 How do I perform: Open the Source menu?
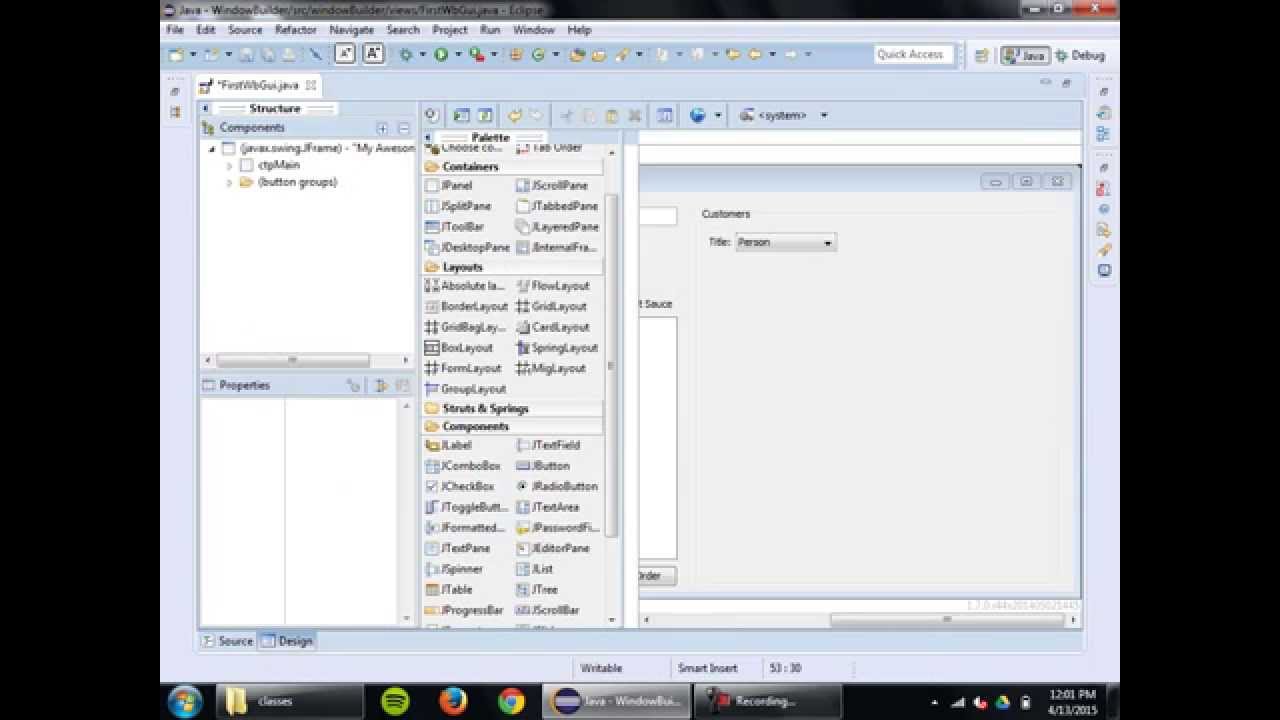(245, 30)
